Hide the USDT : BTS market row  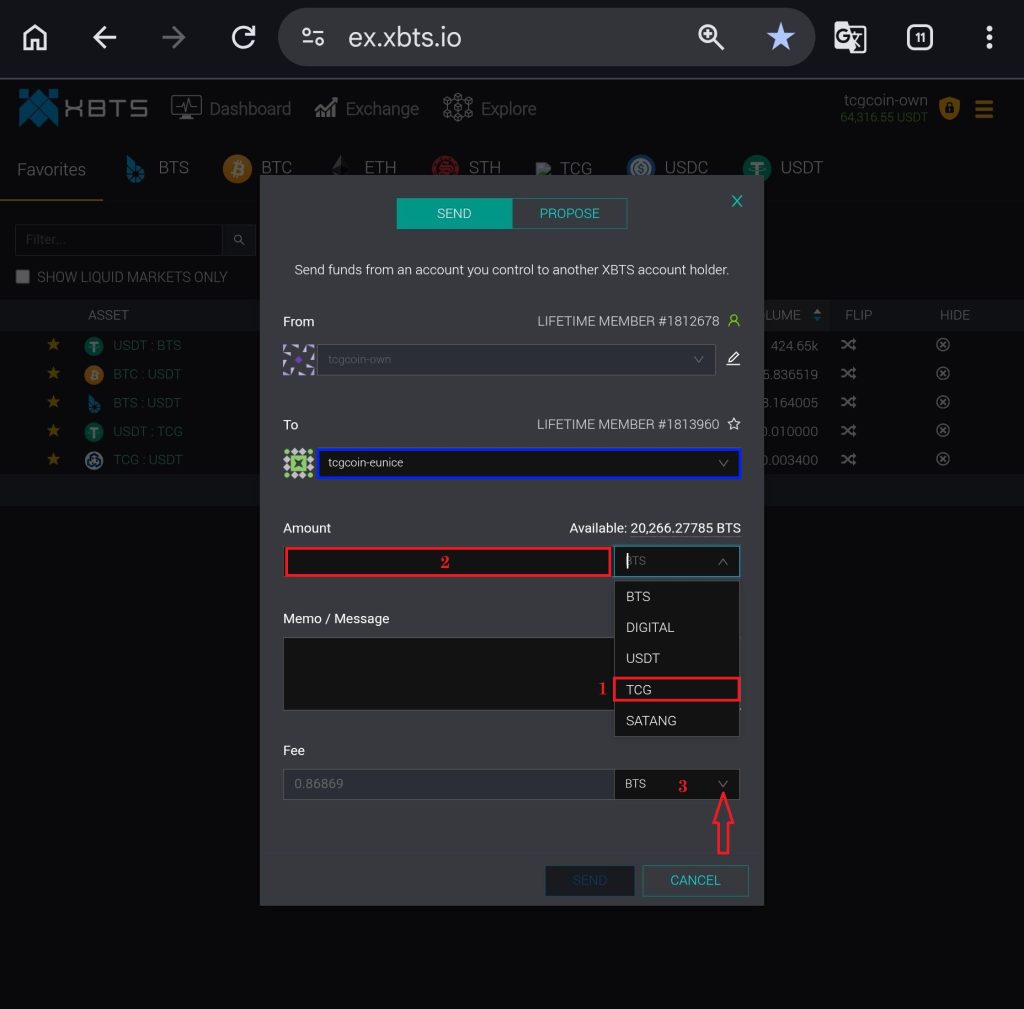point(942,345)
